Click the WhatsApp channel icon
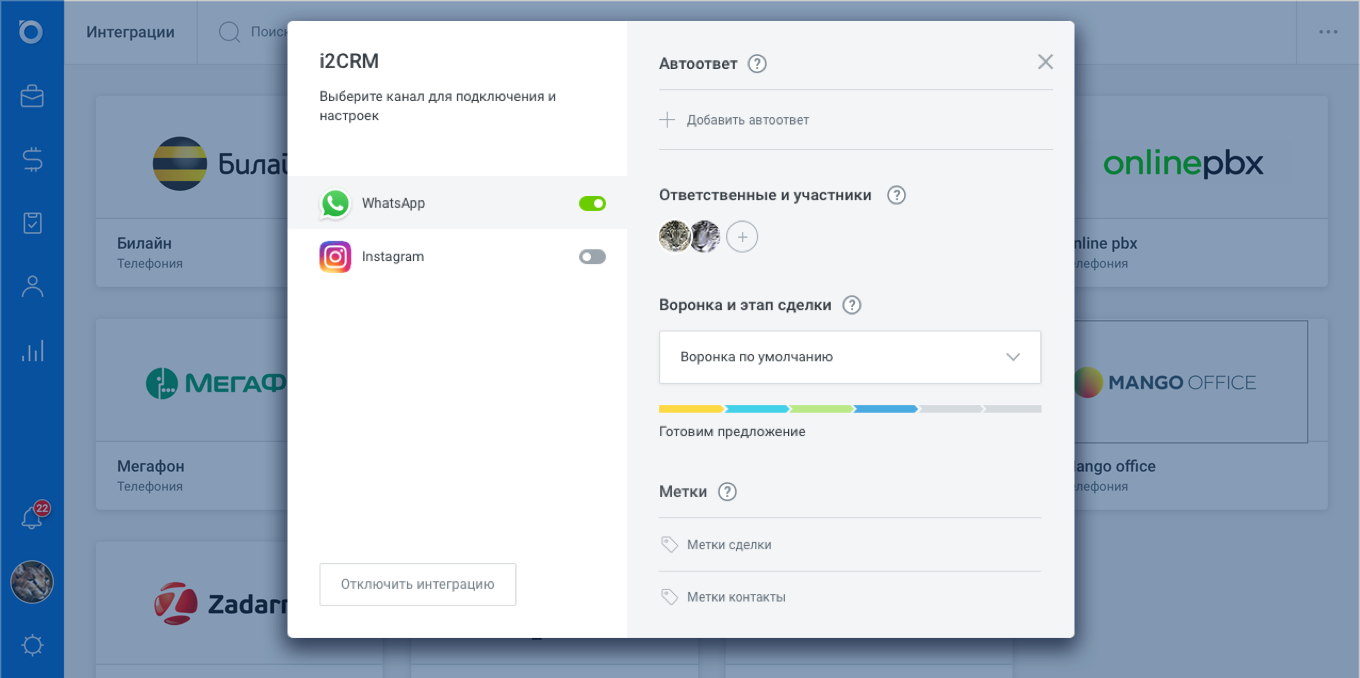Viewport: 1360px width, 678px height. [x=335, y=204]
